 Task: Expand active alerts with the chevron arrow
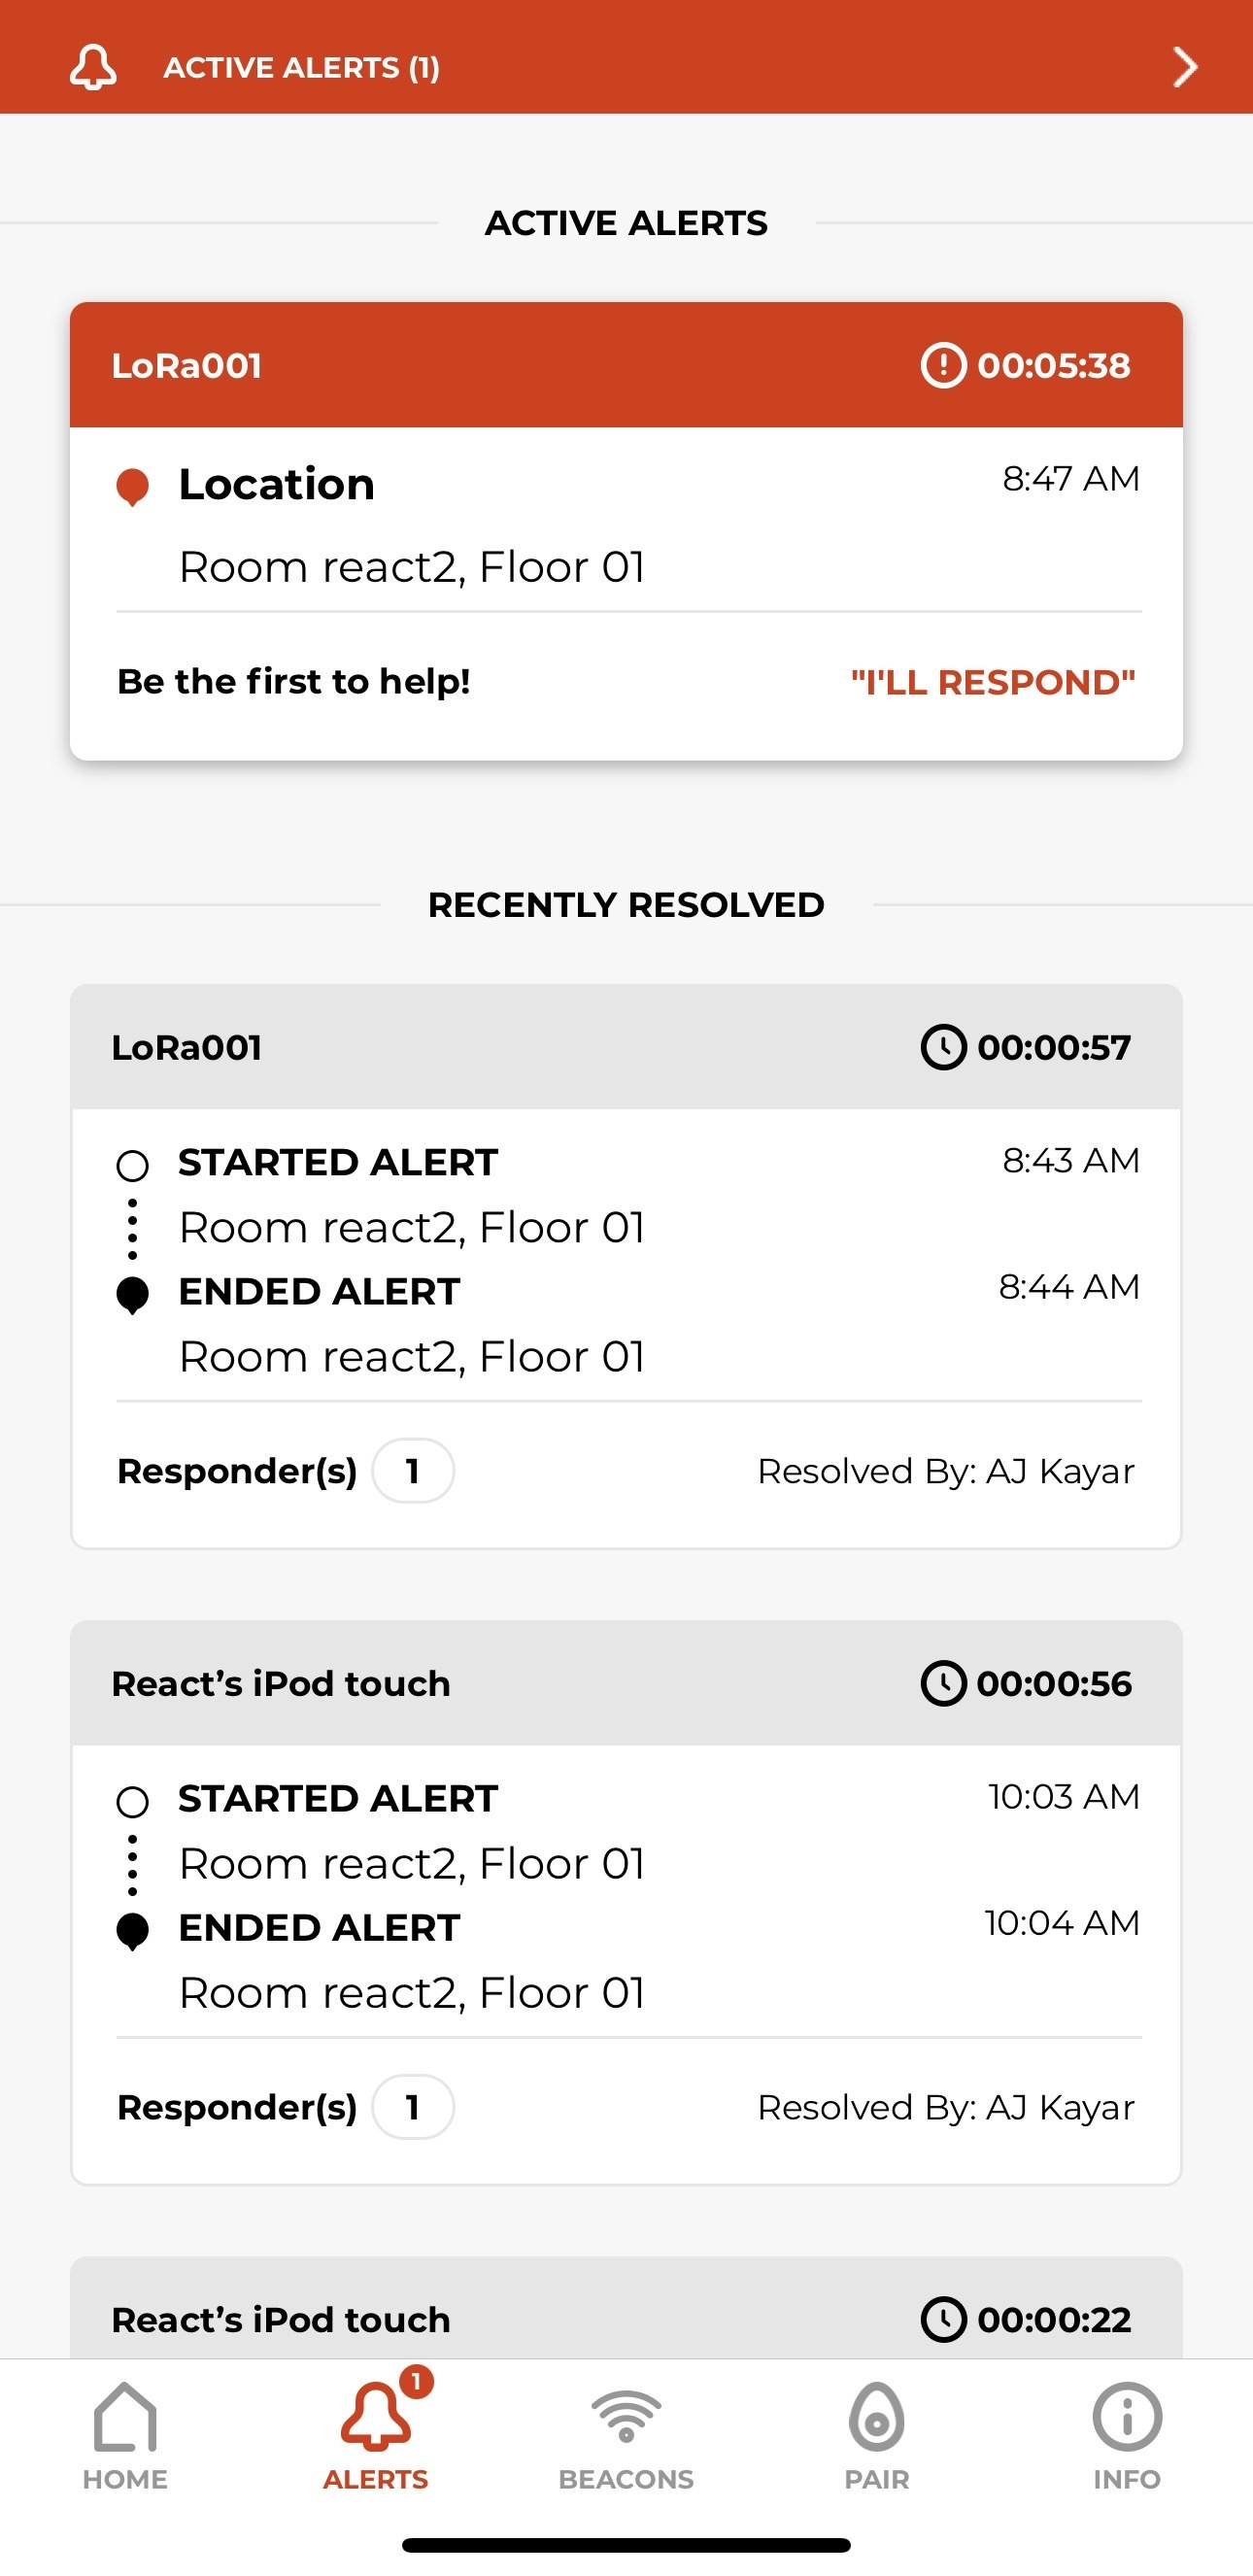1185,67
